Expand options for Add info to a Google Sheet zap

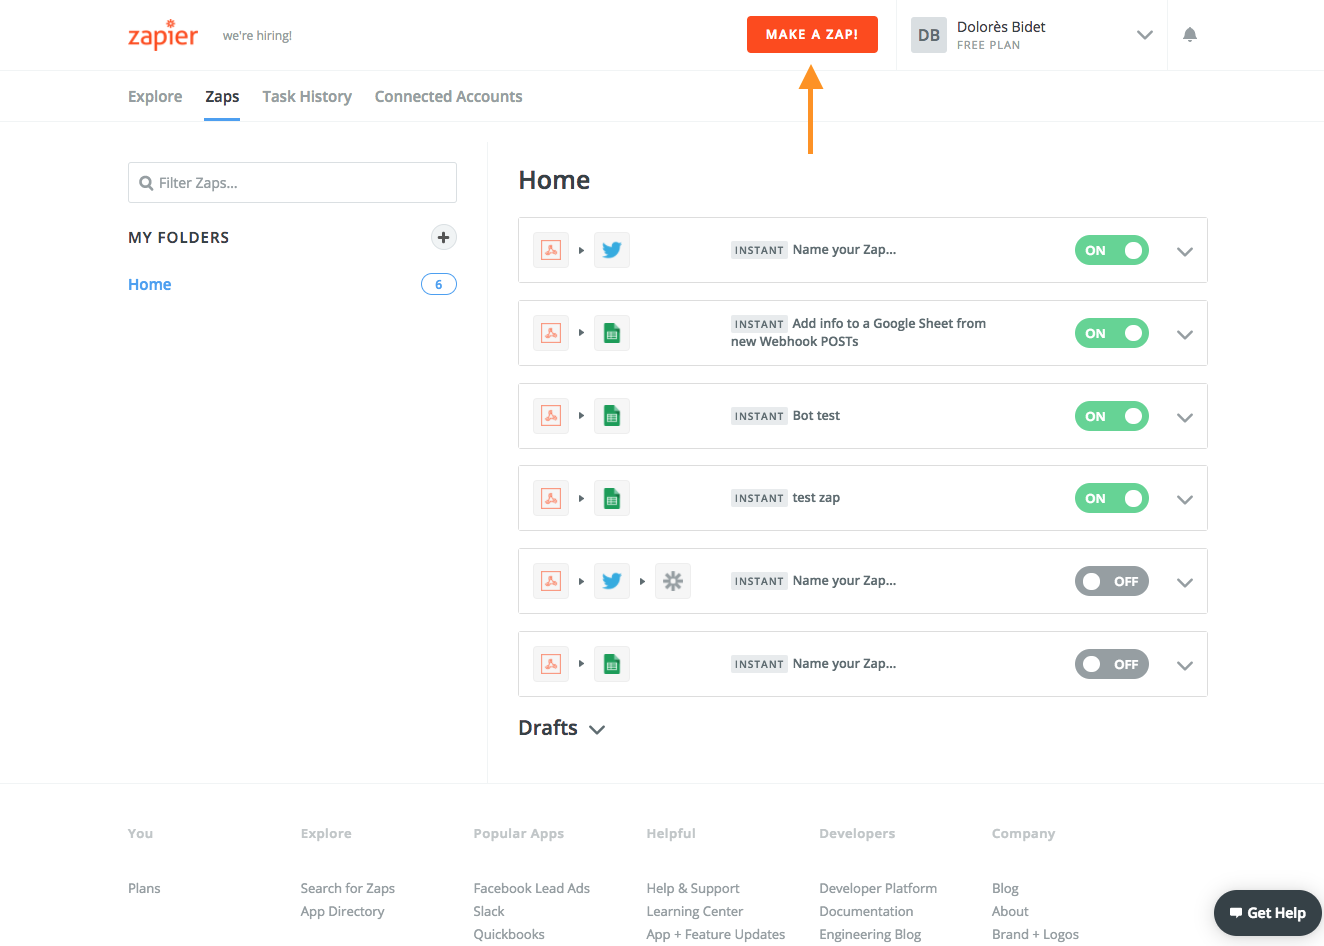click(x=1185, y=335)
